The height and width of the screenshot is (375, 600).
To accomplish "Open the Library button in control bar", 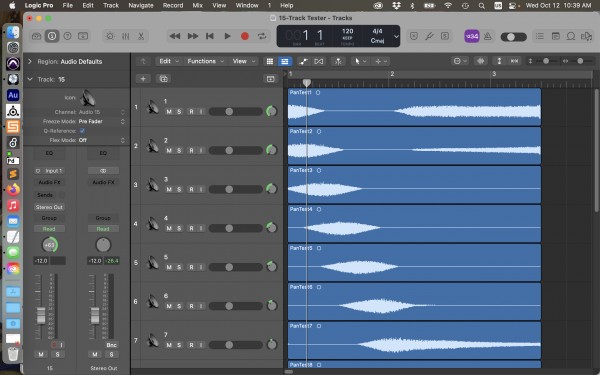I will (36, 36).
